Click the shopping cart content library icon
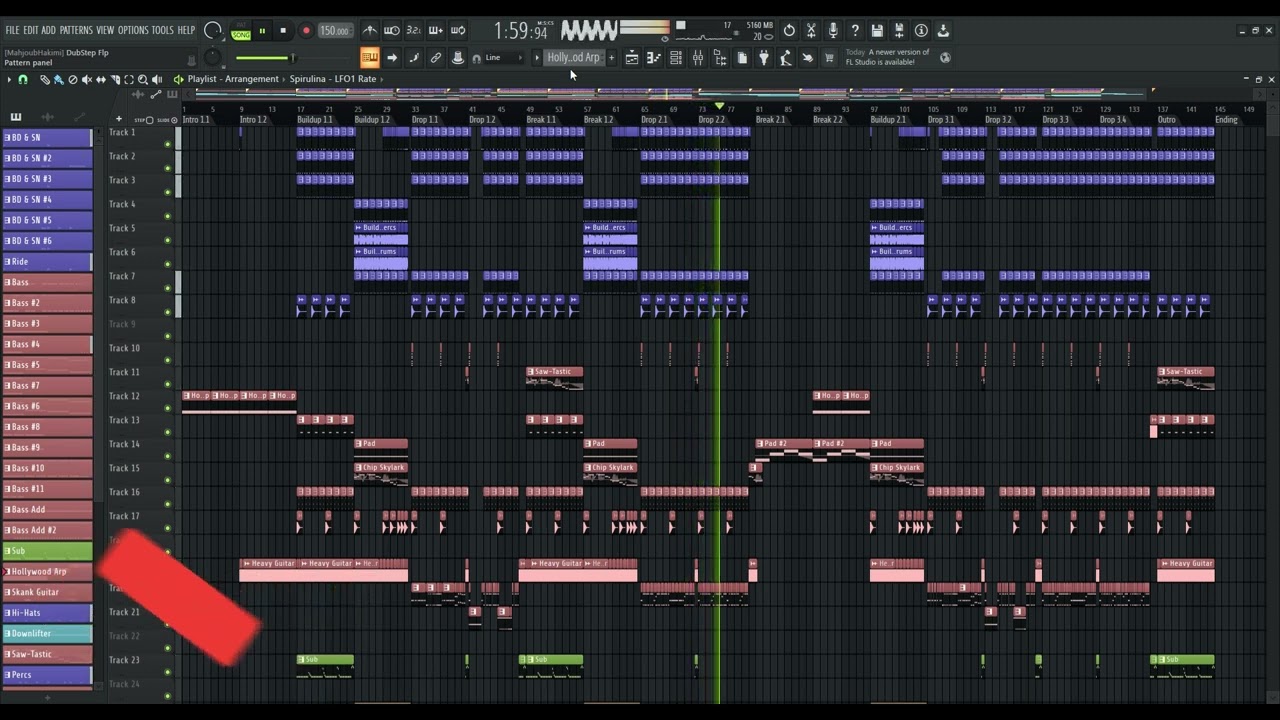 pos(829,58)
